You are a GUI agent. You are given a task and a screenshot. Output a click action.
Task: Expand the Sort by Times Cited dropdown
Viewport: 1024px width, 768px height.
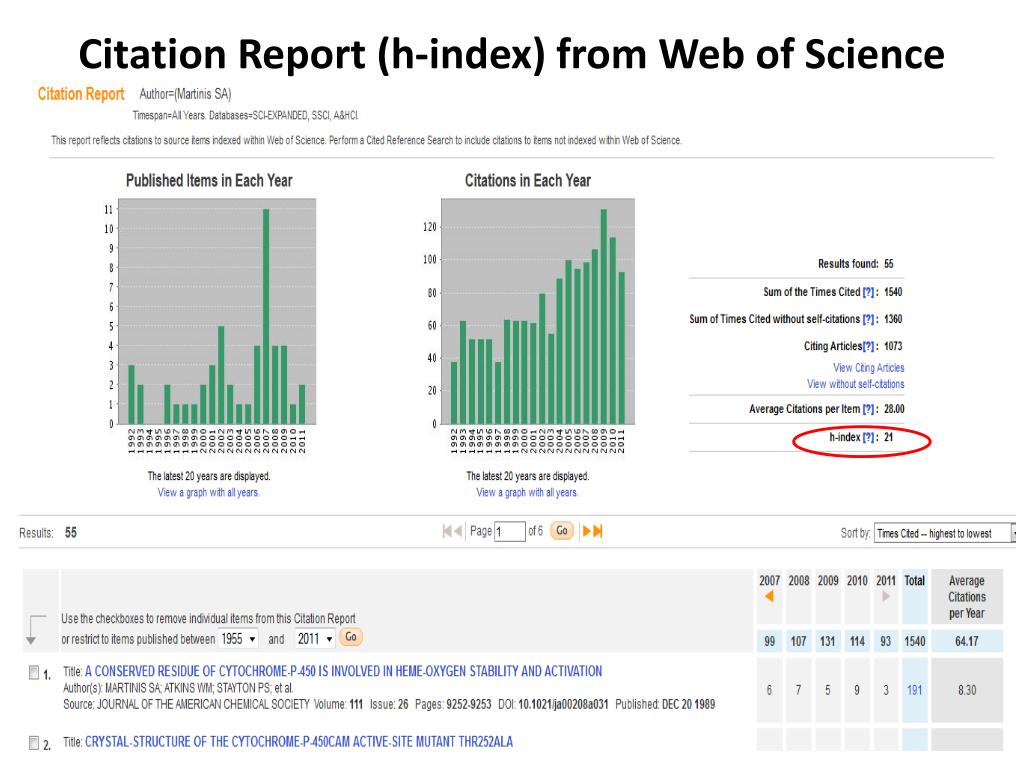[945, 534]
